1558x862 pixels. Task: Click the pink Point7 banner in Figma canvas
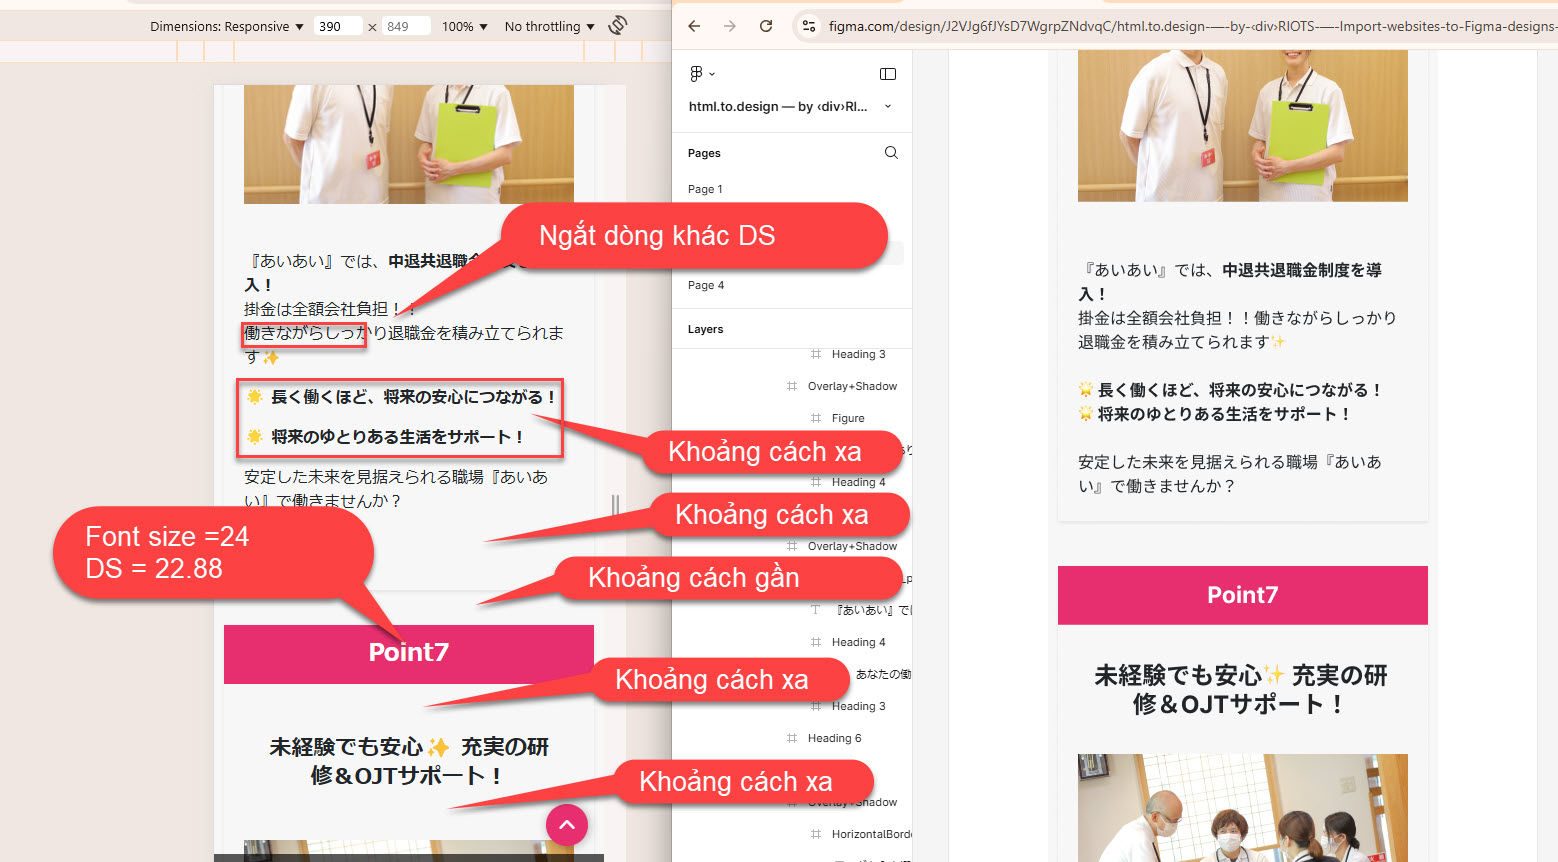pyautogui.click(x=1242, y=595)
